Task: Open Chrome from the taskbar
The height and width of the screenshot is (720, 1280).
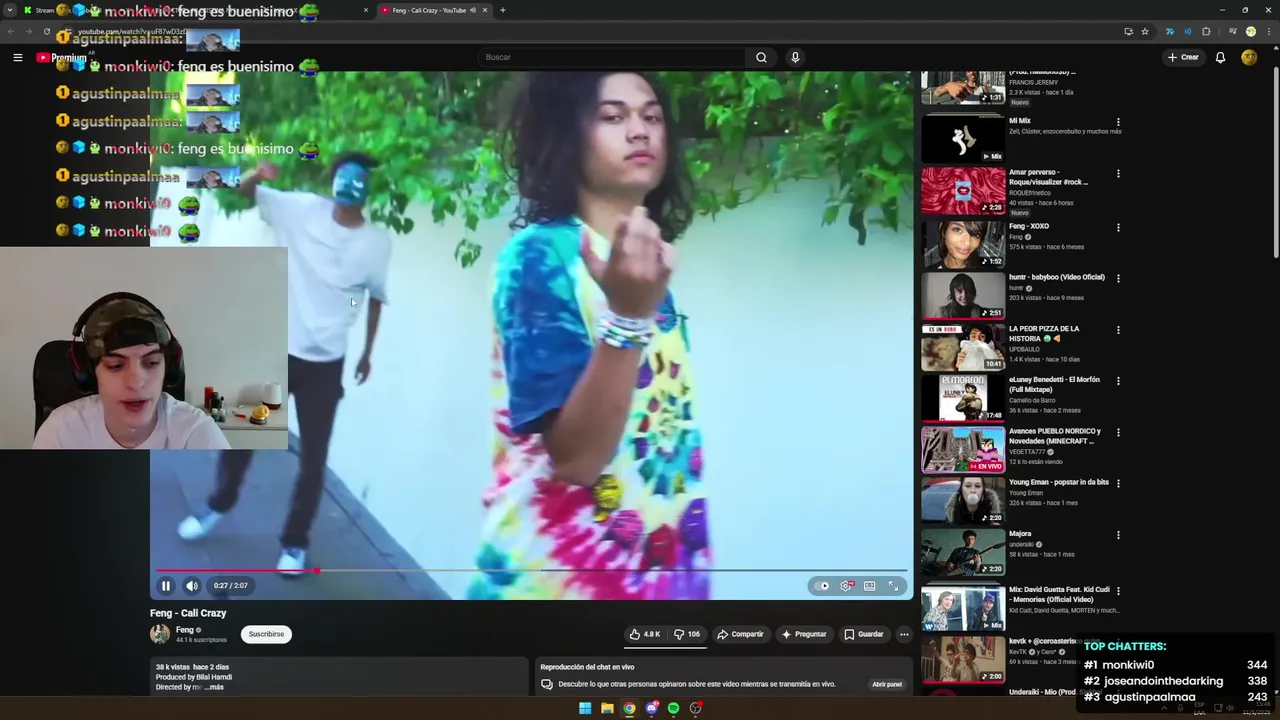Action: tap(629, 708)
